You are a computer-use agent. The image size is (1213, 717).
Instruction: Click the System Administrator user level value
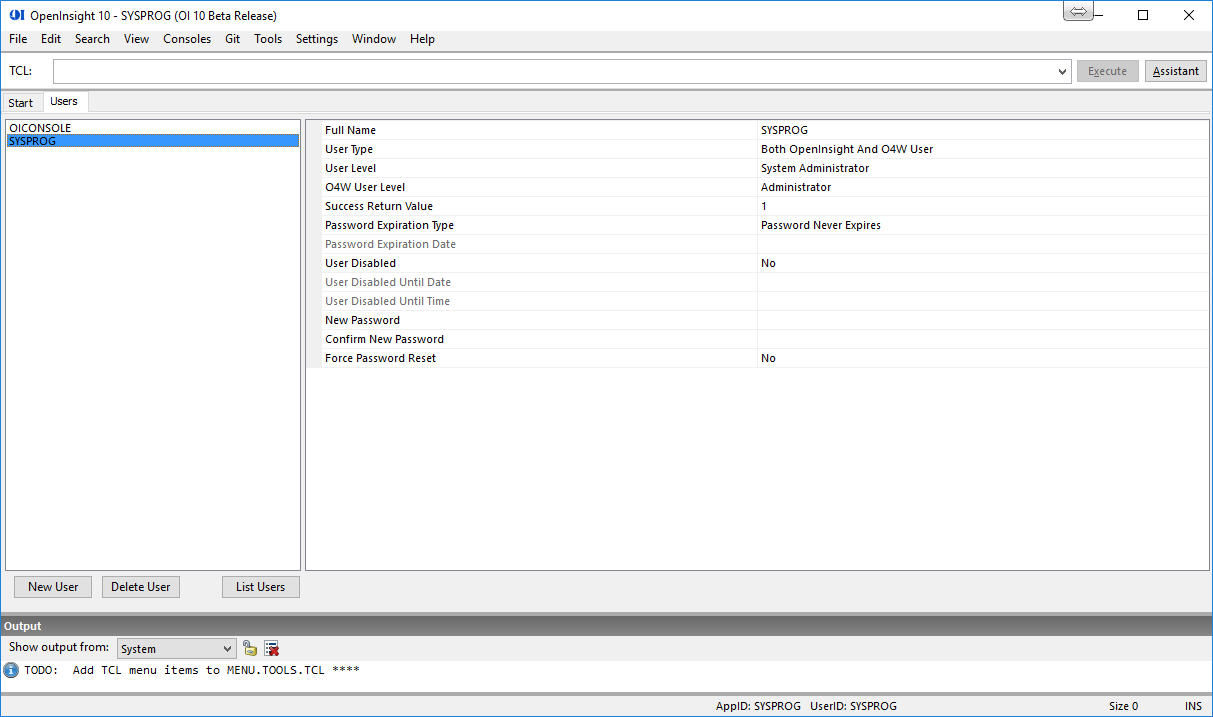pos(983,168)
